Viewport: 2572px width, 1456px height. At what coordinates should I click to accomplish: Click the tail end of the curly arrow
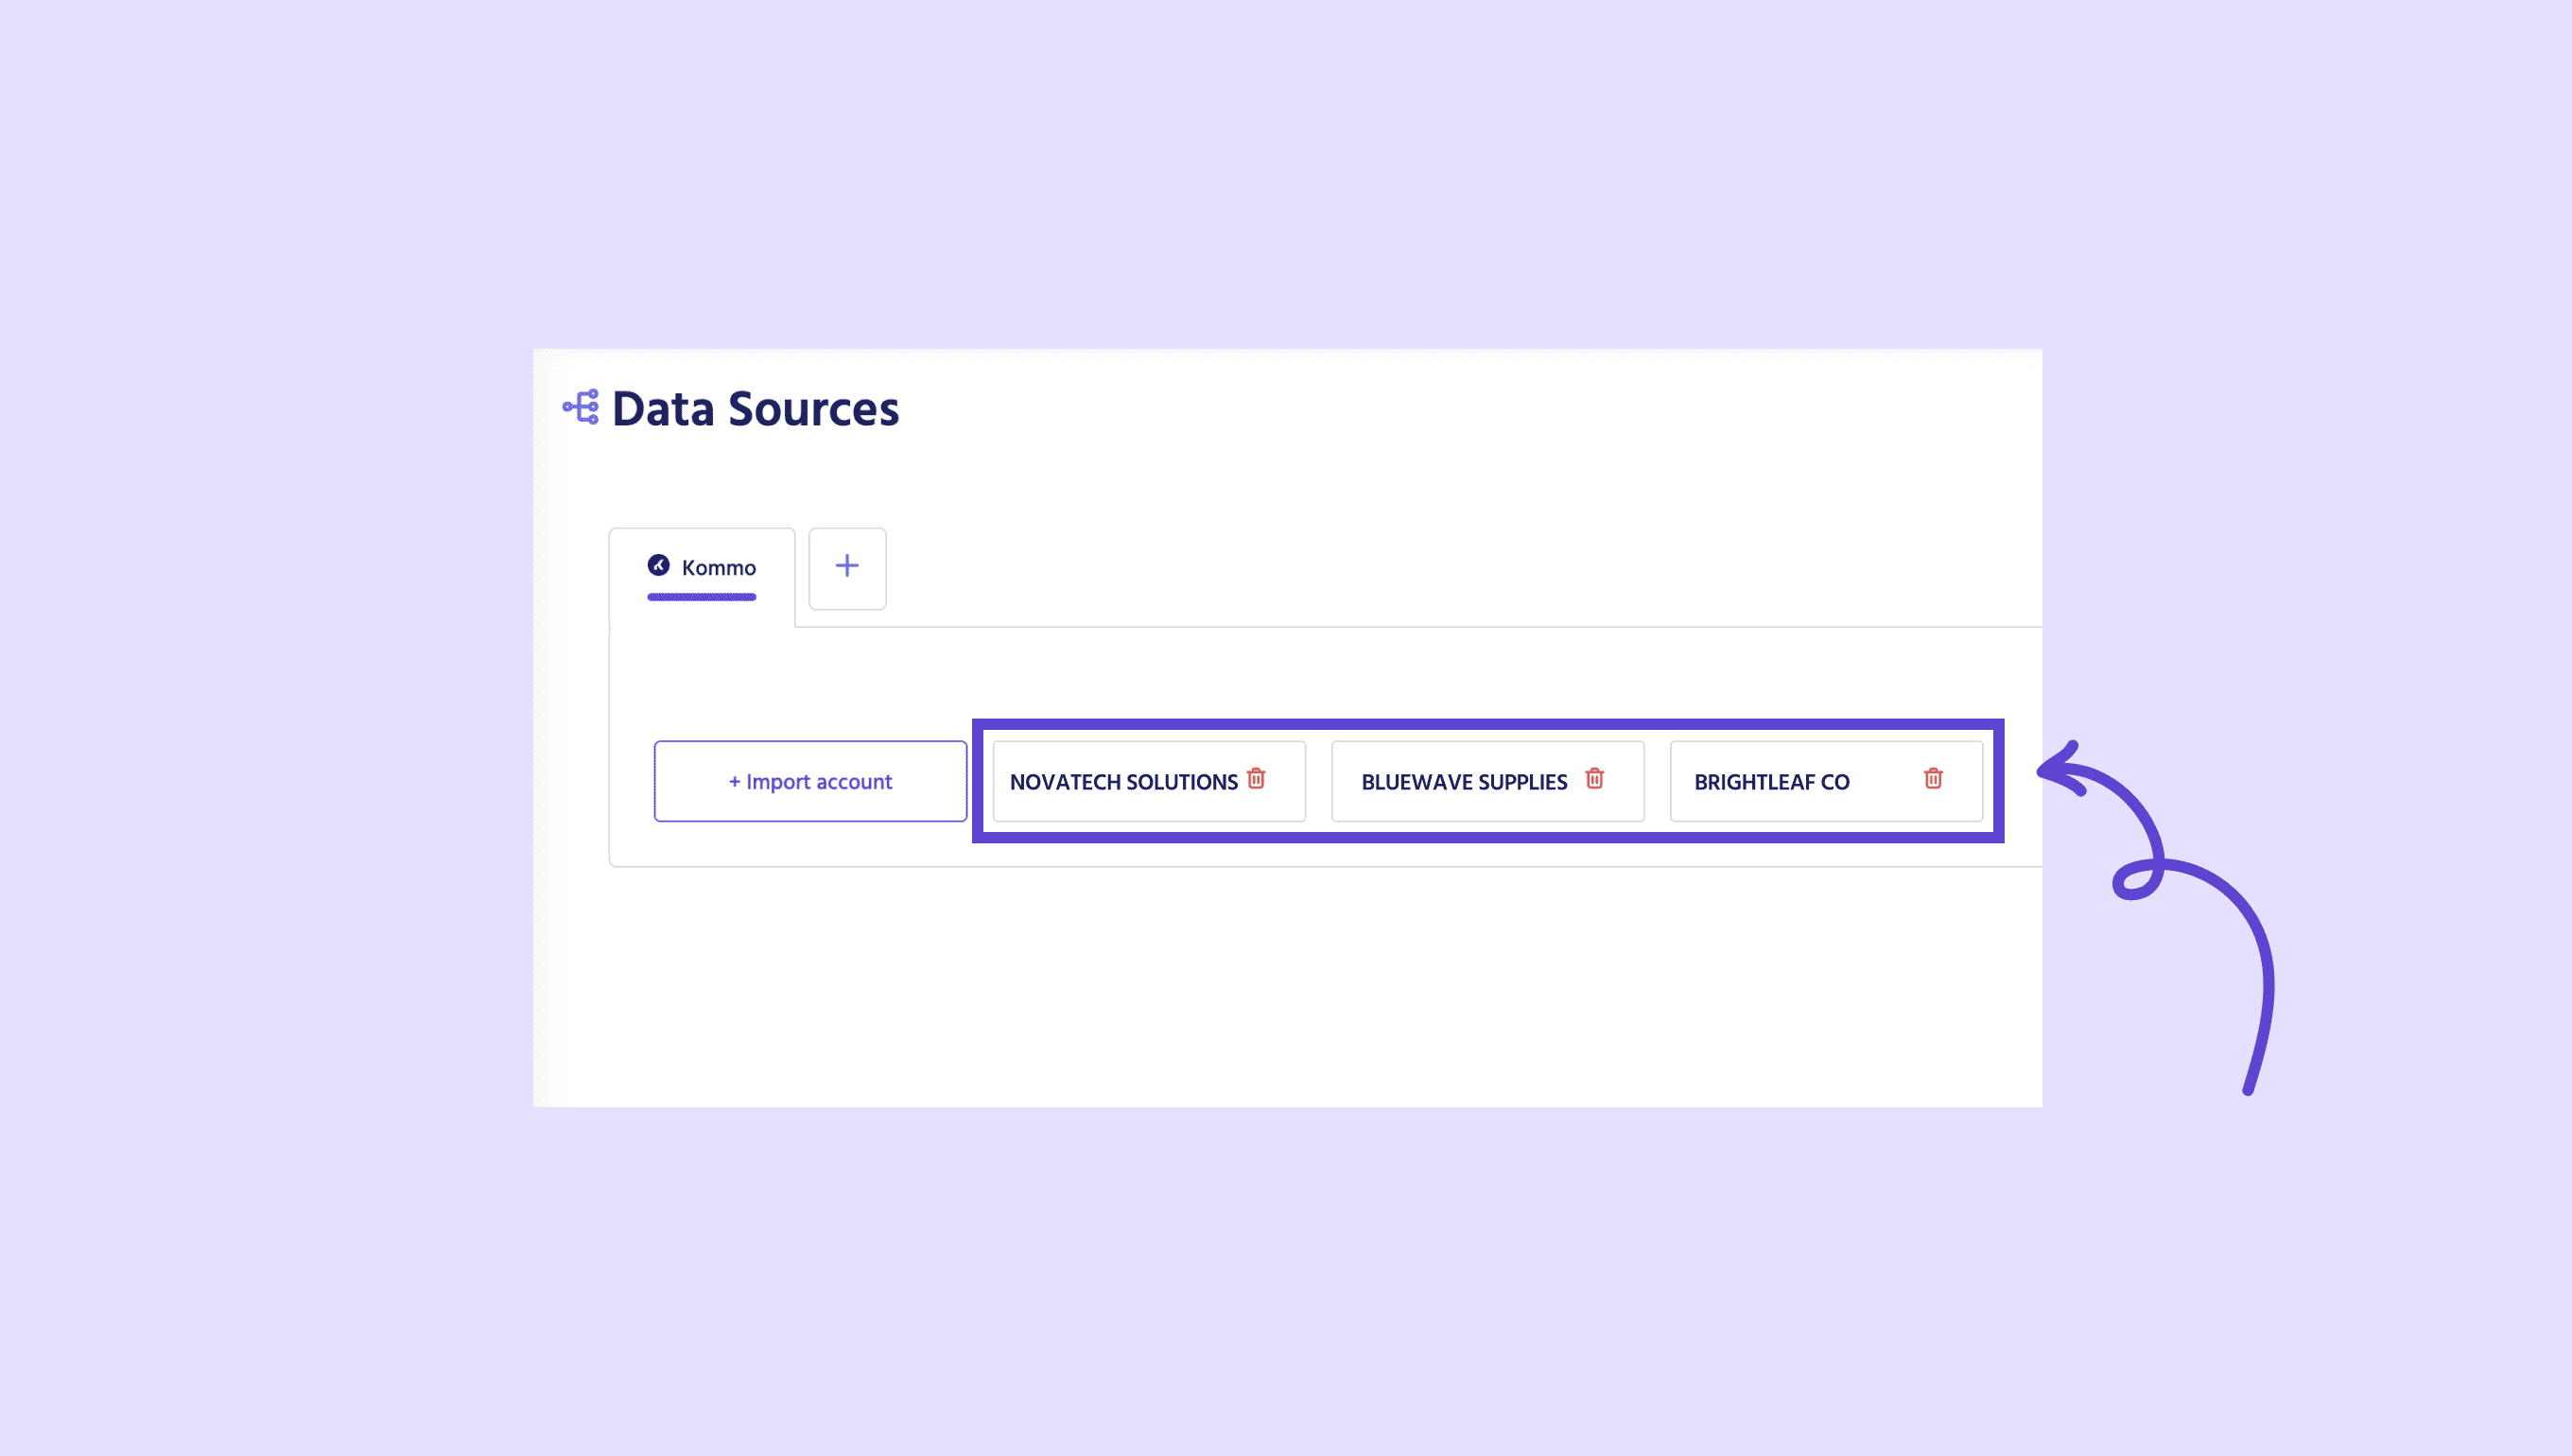[x=2248, y=1088]
